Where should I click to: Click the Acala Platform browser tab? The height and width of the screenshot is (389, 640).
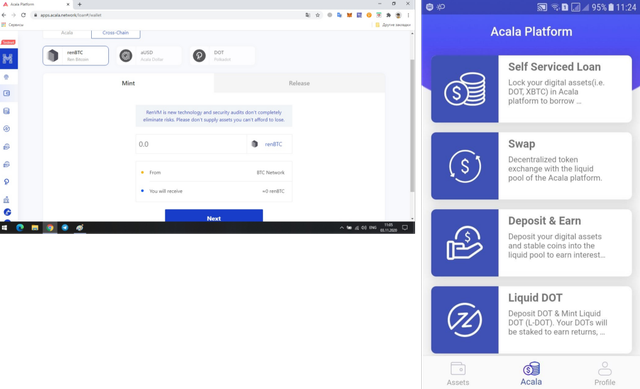coord(37,4)
